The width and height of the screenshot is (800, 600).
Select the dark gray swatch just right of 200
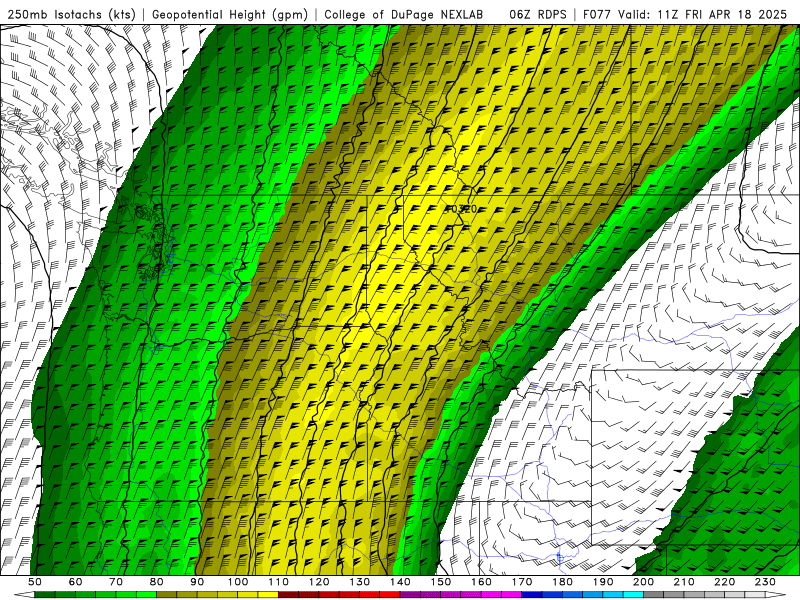654,595
